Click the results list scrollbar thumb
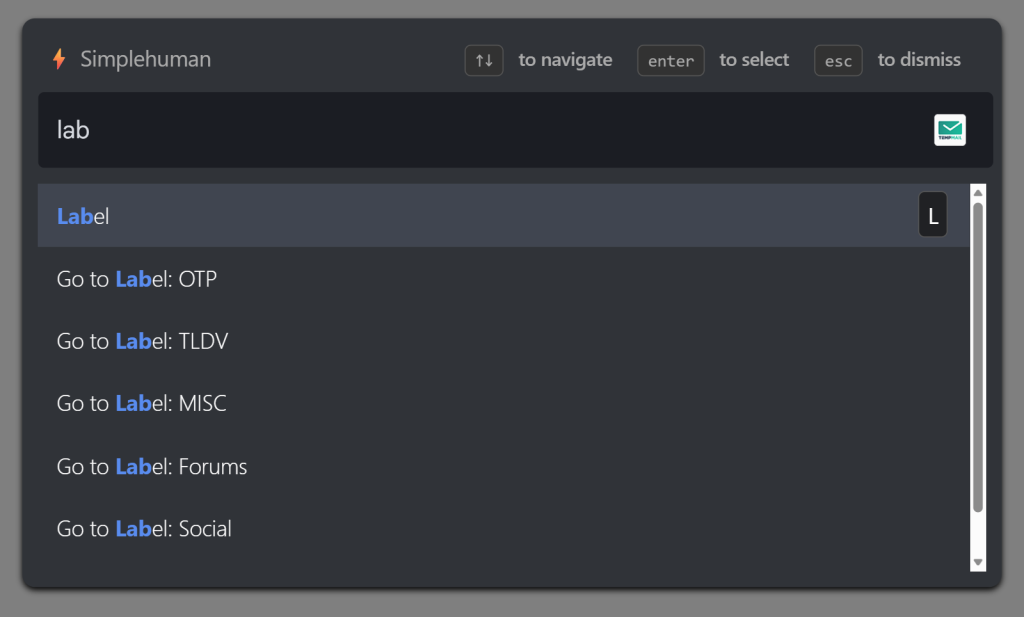This screenshot has height=617, width=1024. pos(978,355)
